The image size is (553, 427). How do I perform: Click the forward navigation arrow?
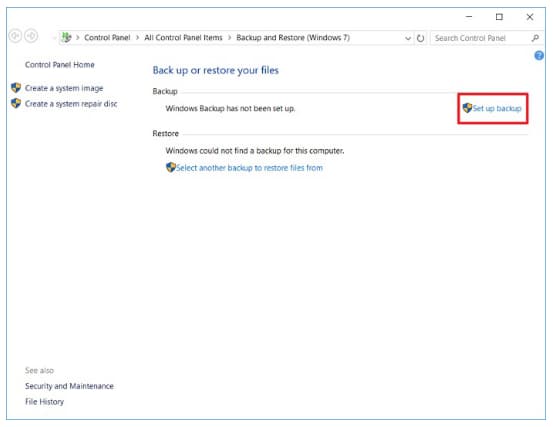pyautogui.click(x=31, y=36)
